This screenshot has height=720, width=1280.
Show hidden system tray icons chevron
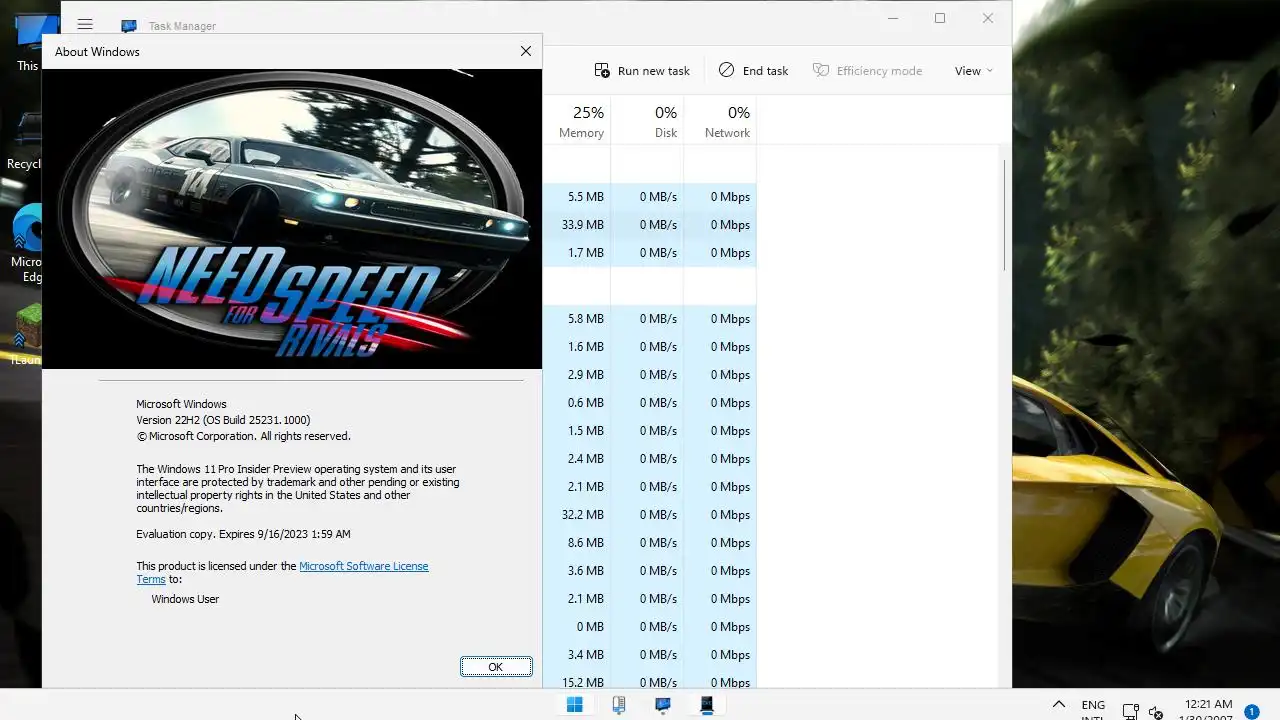click(1059, 705)
